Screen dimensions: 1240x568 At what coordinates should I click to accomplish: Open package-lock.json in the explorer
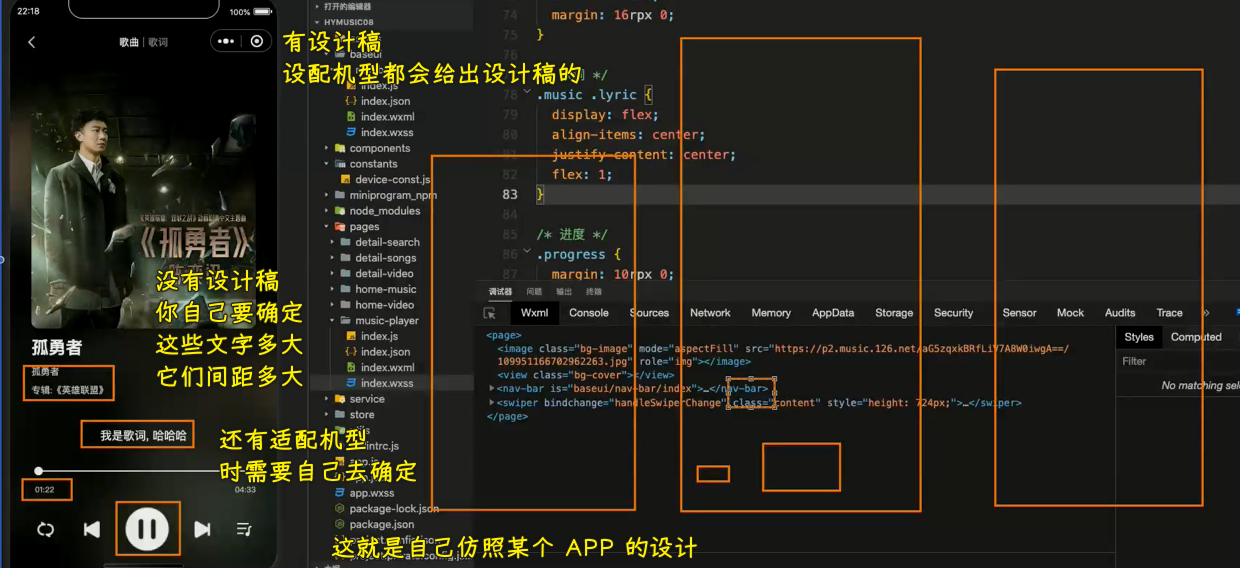point(394,509)
